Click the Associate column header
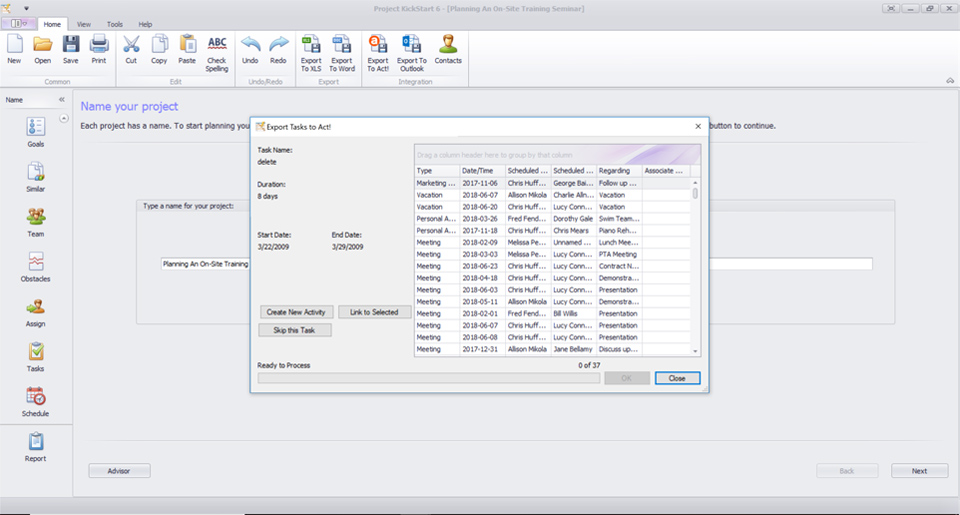This screenshot has height=515, width=960. 666,171
